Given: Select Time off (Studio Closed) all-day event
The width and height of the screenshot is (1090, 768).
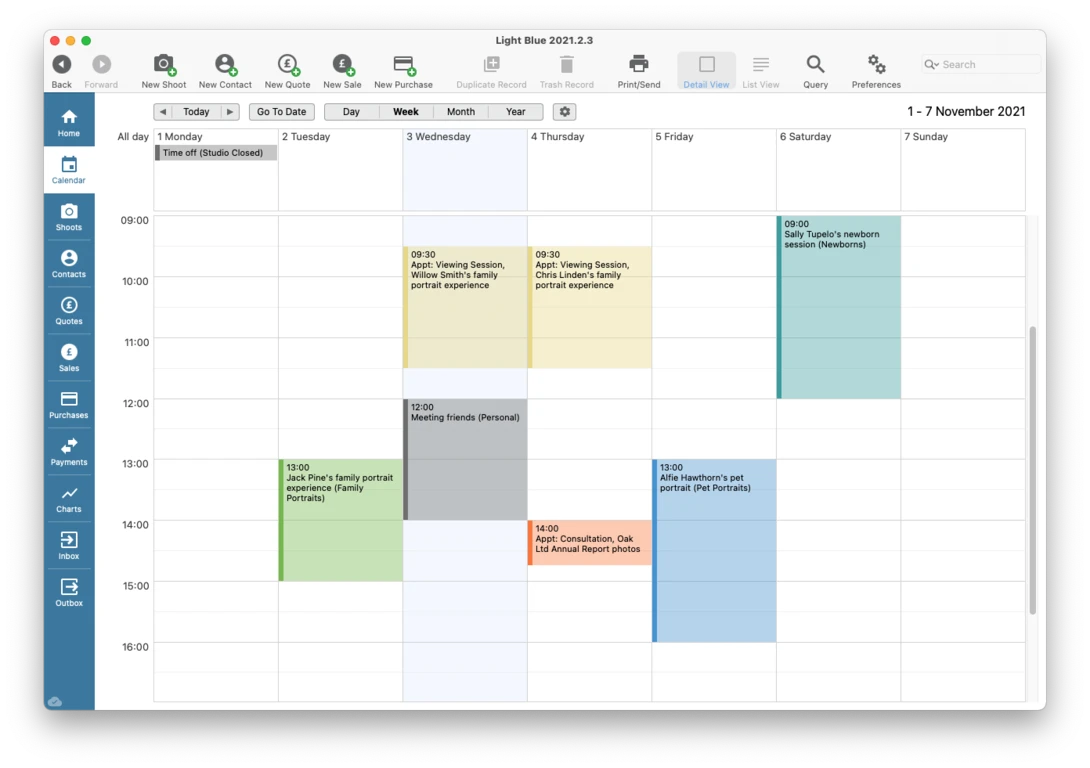Looking at the screenshot, I should 216,153.
